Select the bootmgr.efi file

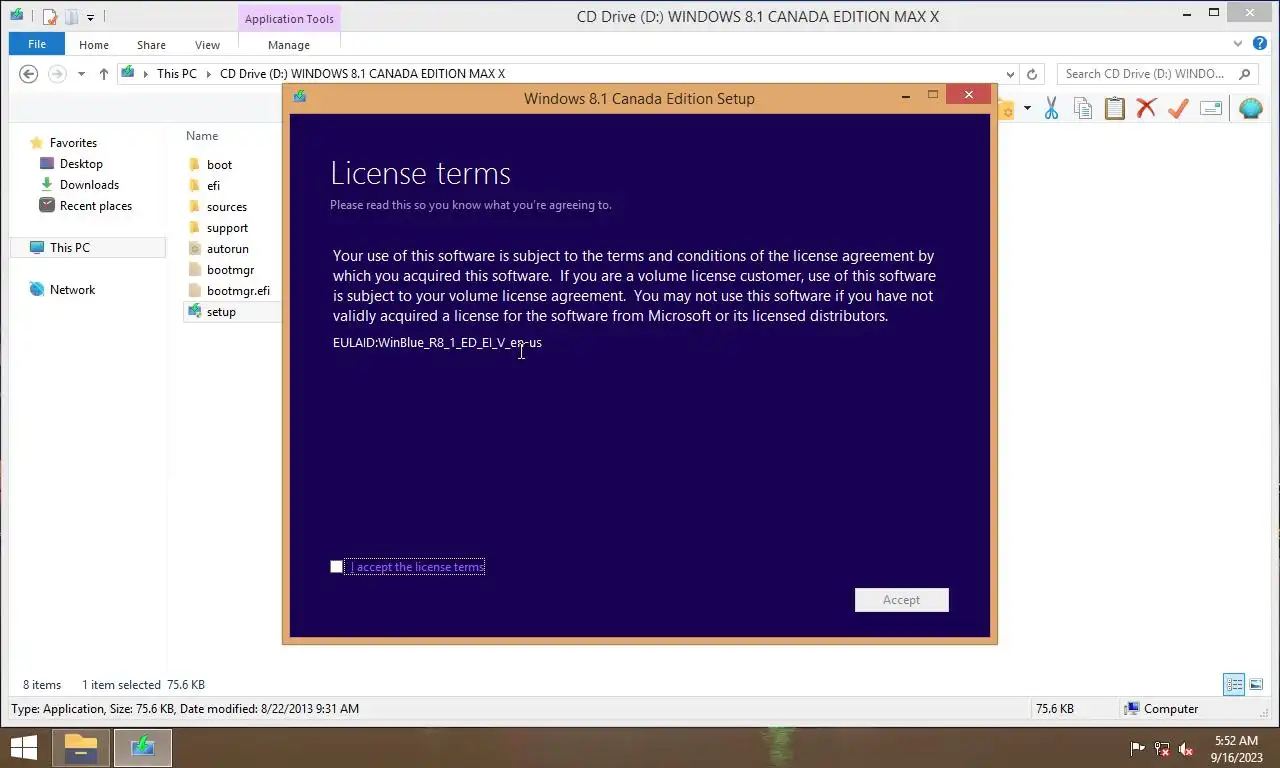(x=238, y=291)
